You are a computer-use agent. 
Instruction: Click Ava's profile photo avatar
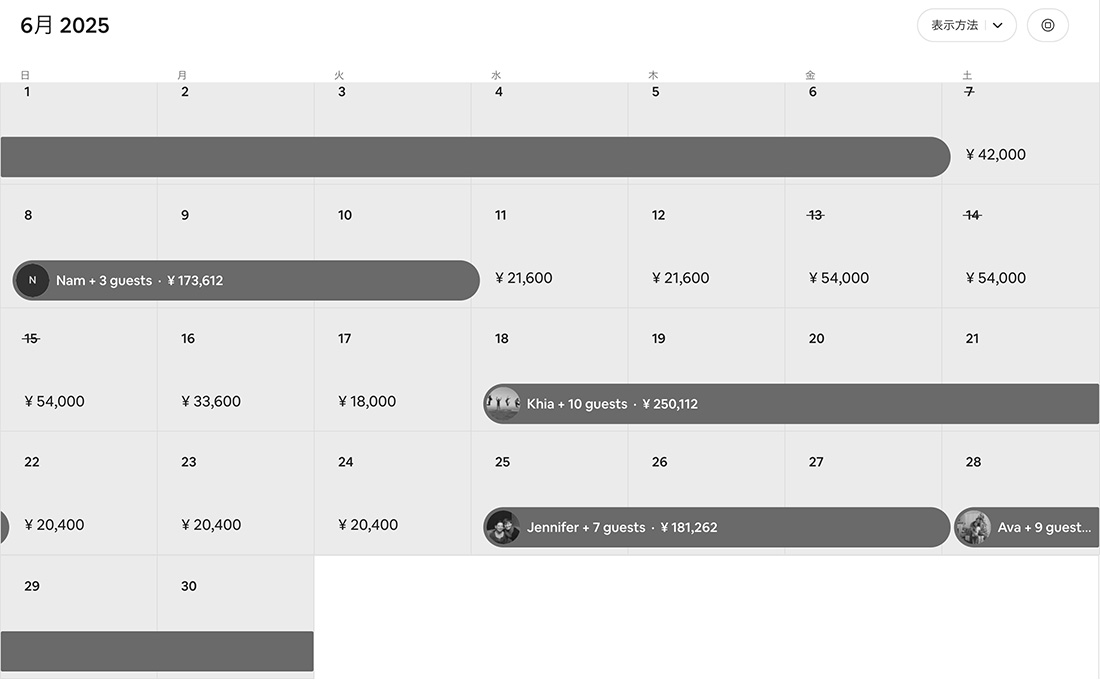[x=973, y=527]
